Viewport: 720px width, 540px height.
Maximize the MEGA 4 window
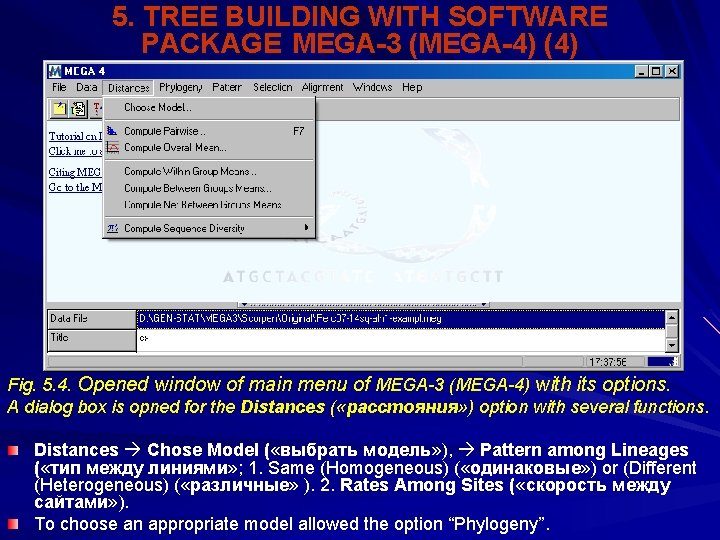pos(656,71)
